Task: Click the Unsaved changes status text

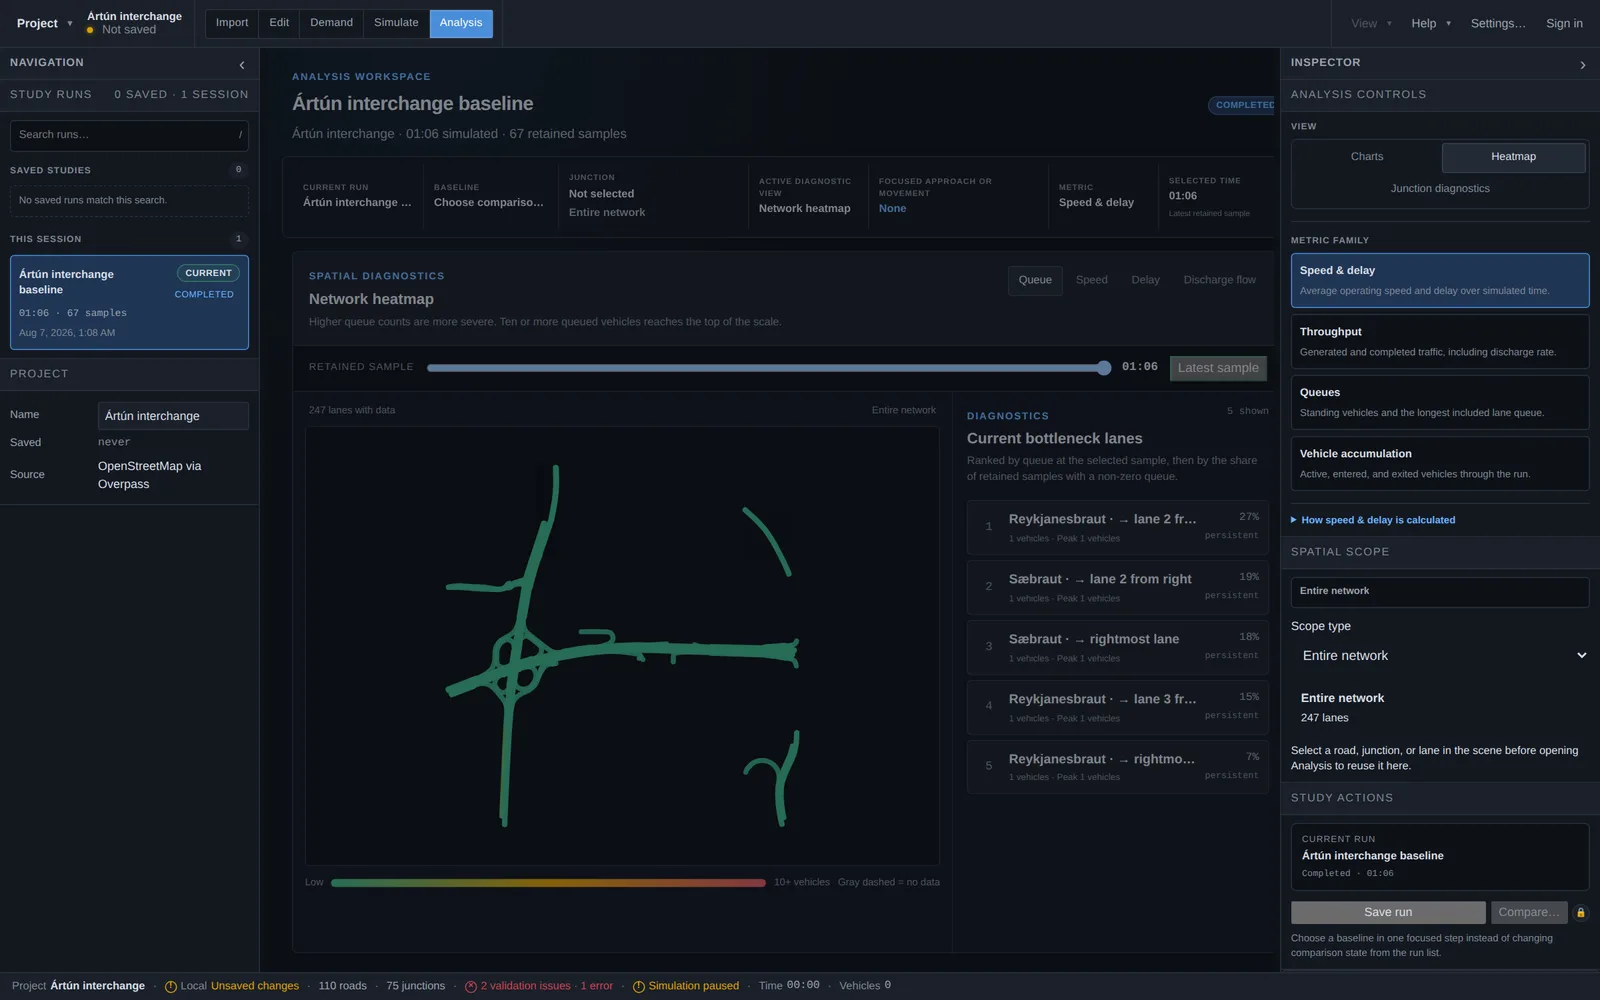Action: tap(255, 986)
